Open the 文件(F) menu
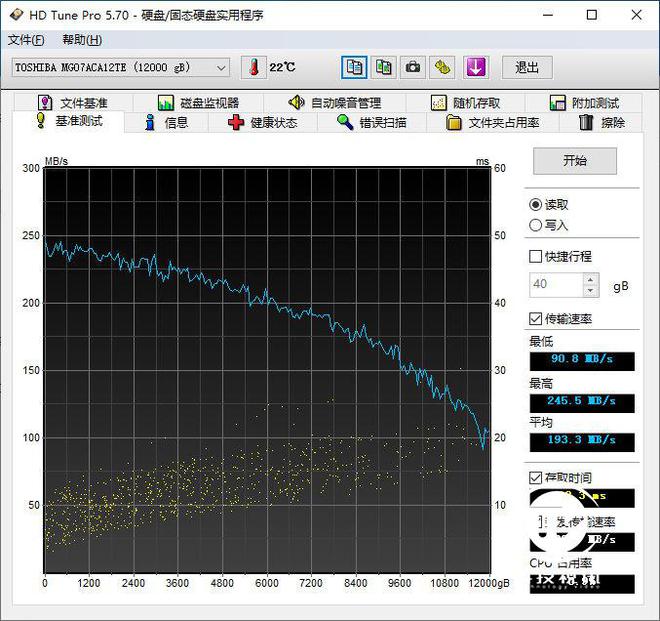 [x=26, y=40]
